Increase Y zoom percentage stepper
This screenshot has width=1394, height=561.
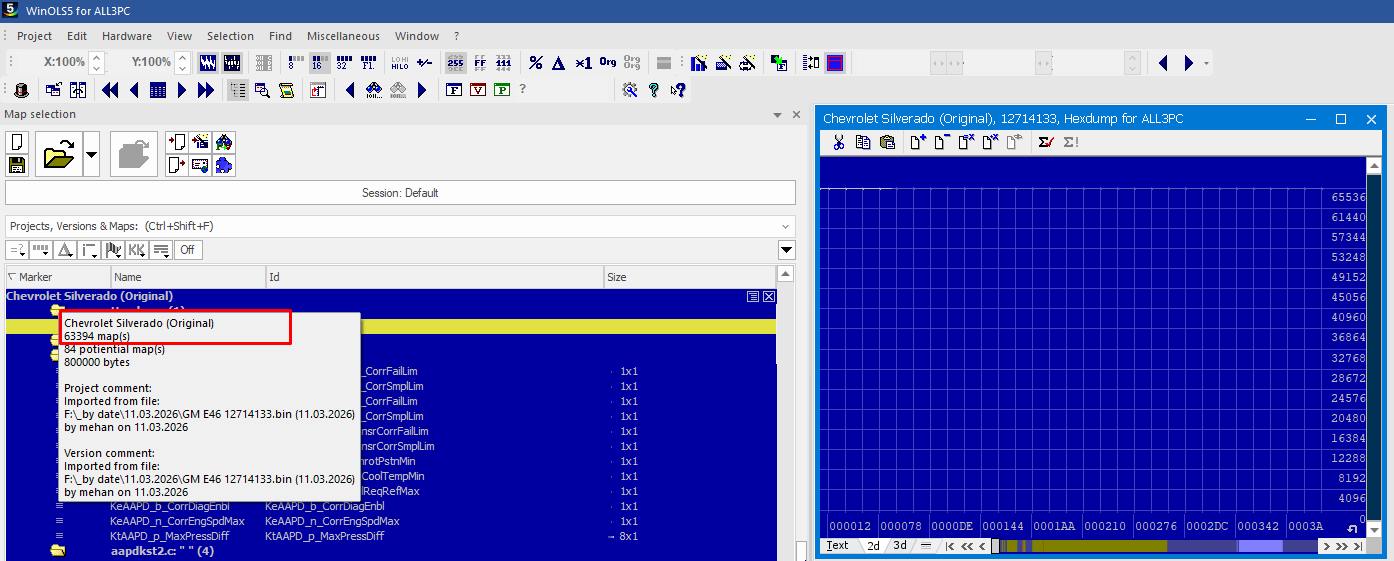point(182,57)
